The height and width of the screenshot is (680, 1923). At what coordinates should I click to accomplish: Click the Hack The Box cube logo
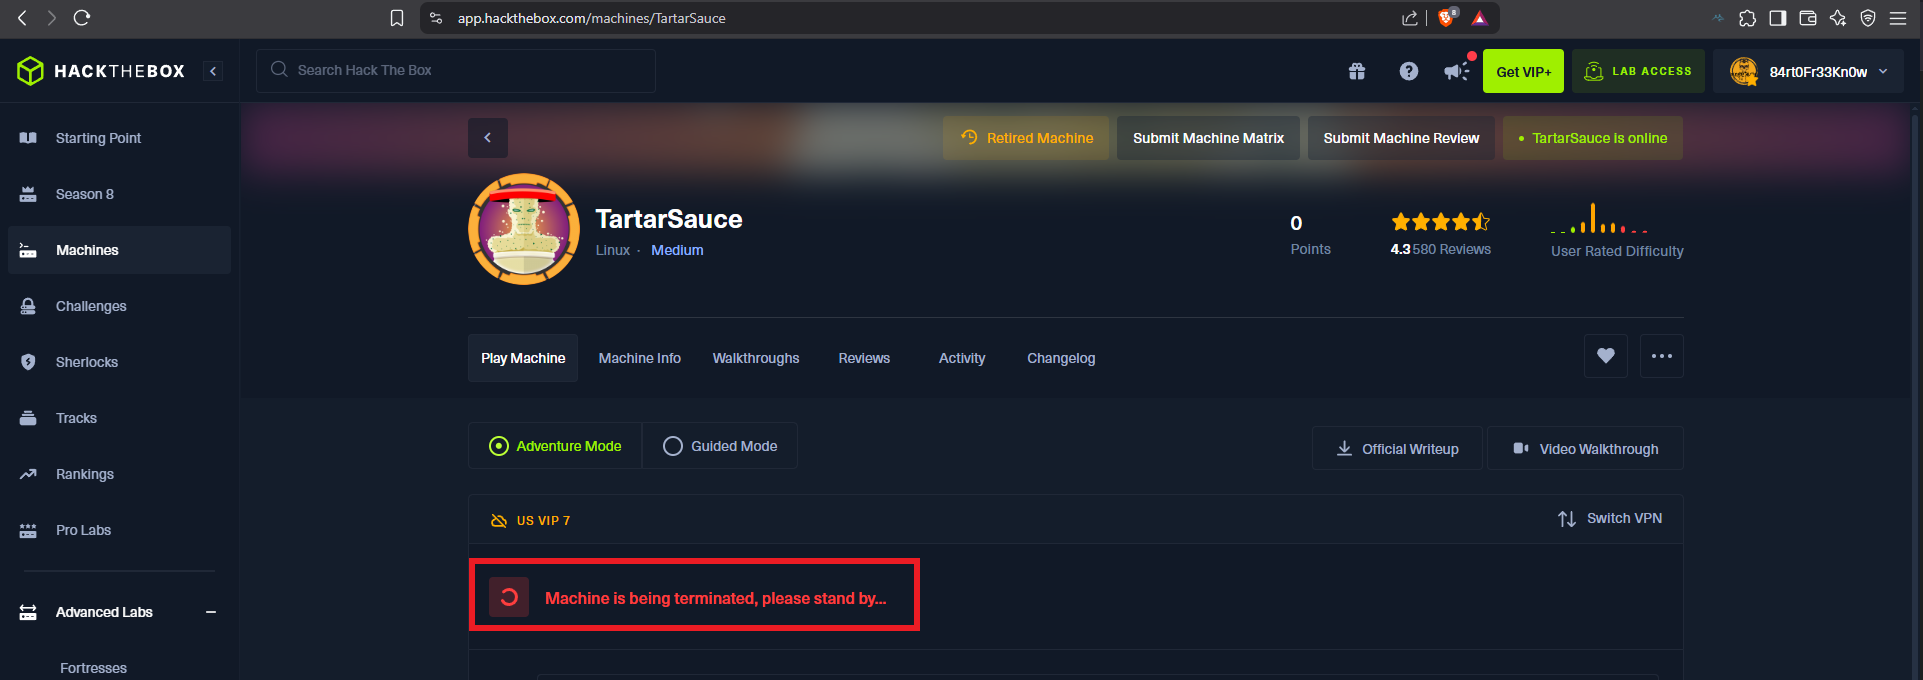[x=31, y=71]
